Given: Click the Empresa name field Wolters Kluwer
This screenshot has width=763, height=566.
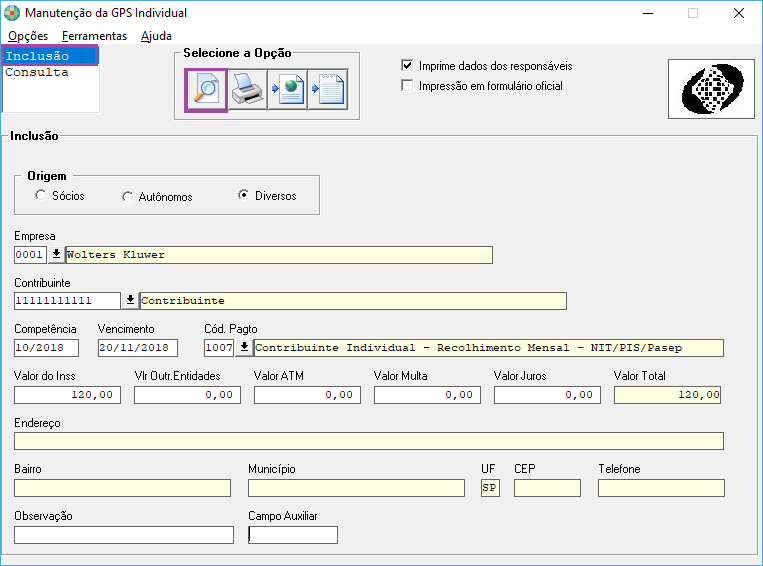Looking at the screenshot, I should 279,255.
